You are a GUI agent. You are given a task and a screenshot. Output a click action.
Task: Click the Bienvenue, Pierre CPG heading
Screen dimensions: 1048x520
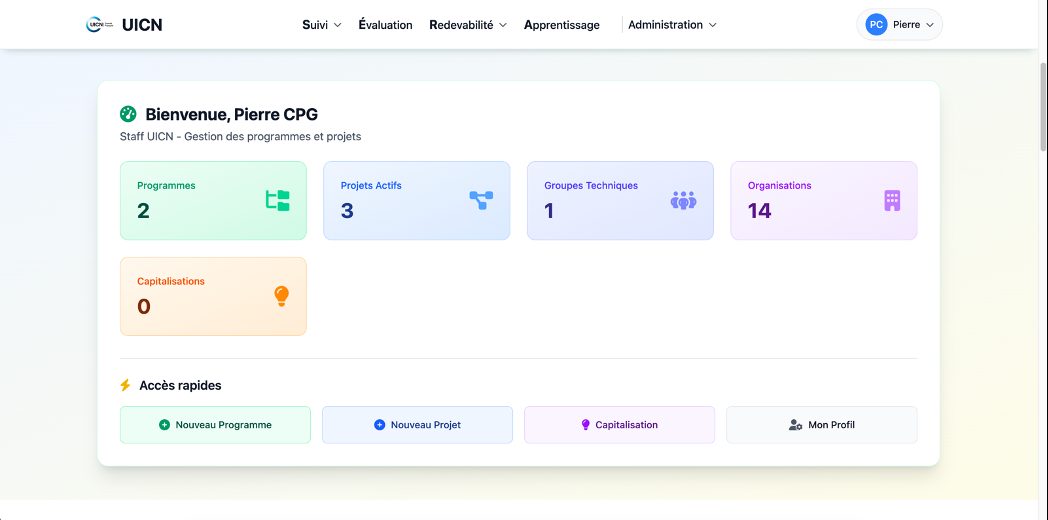point(231,114)
